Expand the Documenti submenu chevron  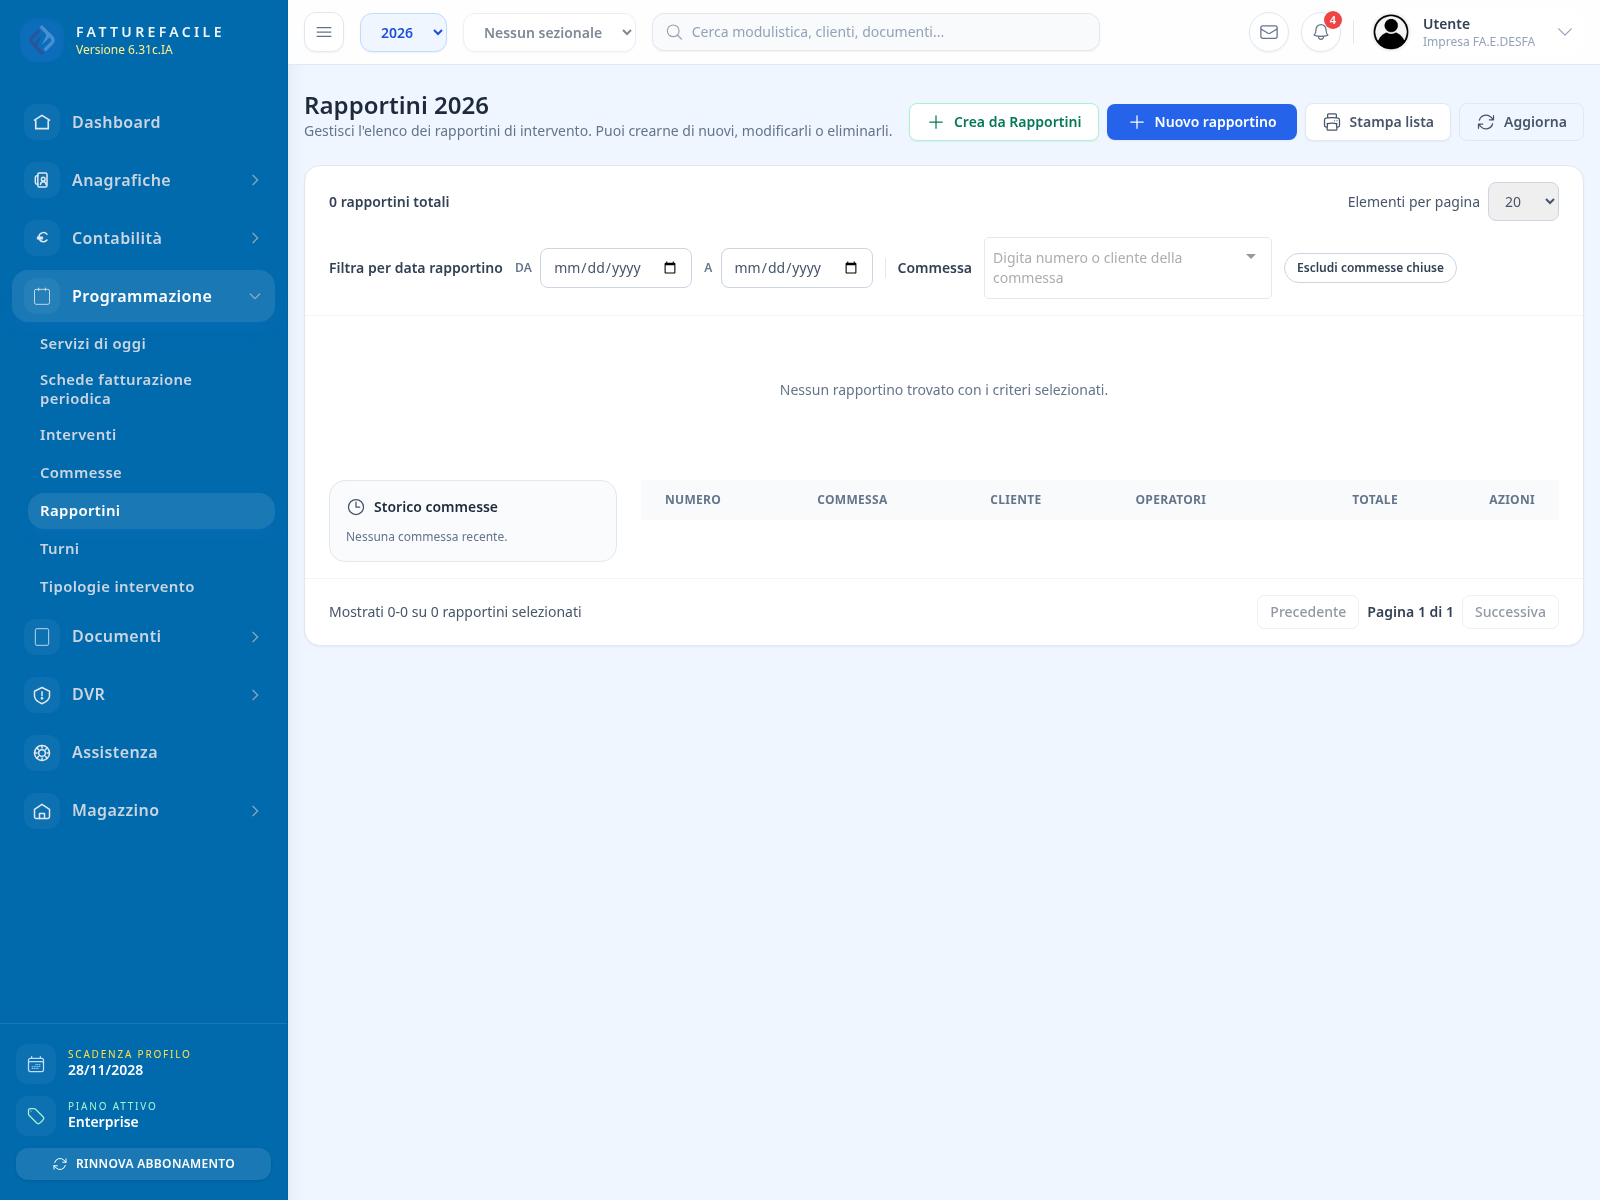255,636
